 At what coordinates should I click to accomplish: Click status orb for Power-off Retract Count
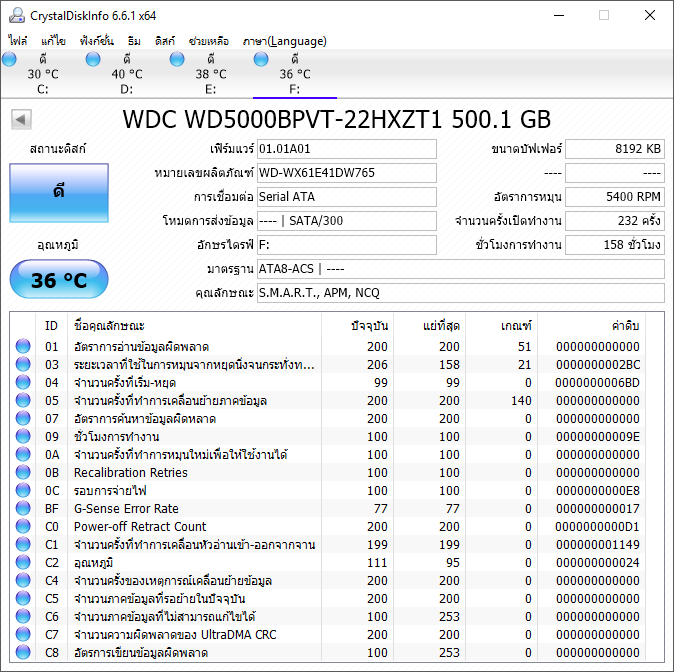tap(23, 527)
